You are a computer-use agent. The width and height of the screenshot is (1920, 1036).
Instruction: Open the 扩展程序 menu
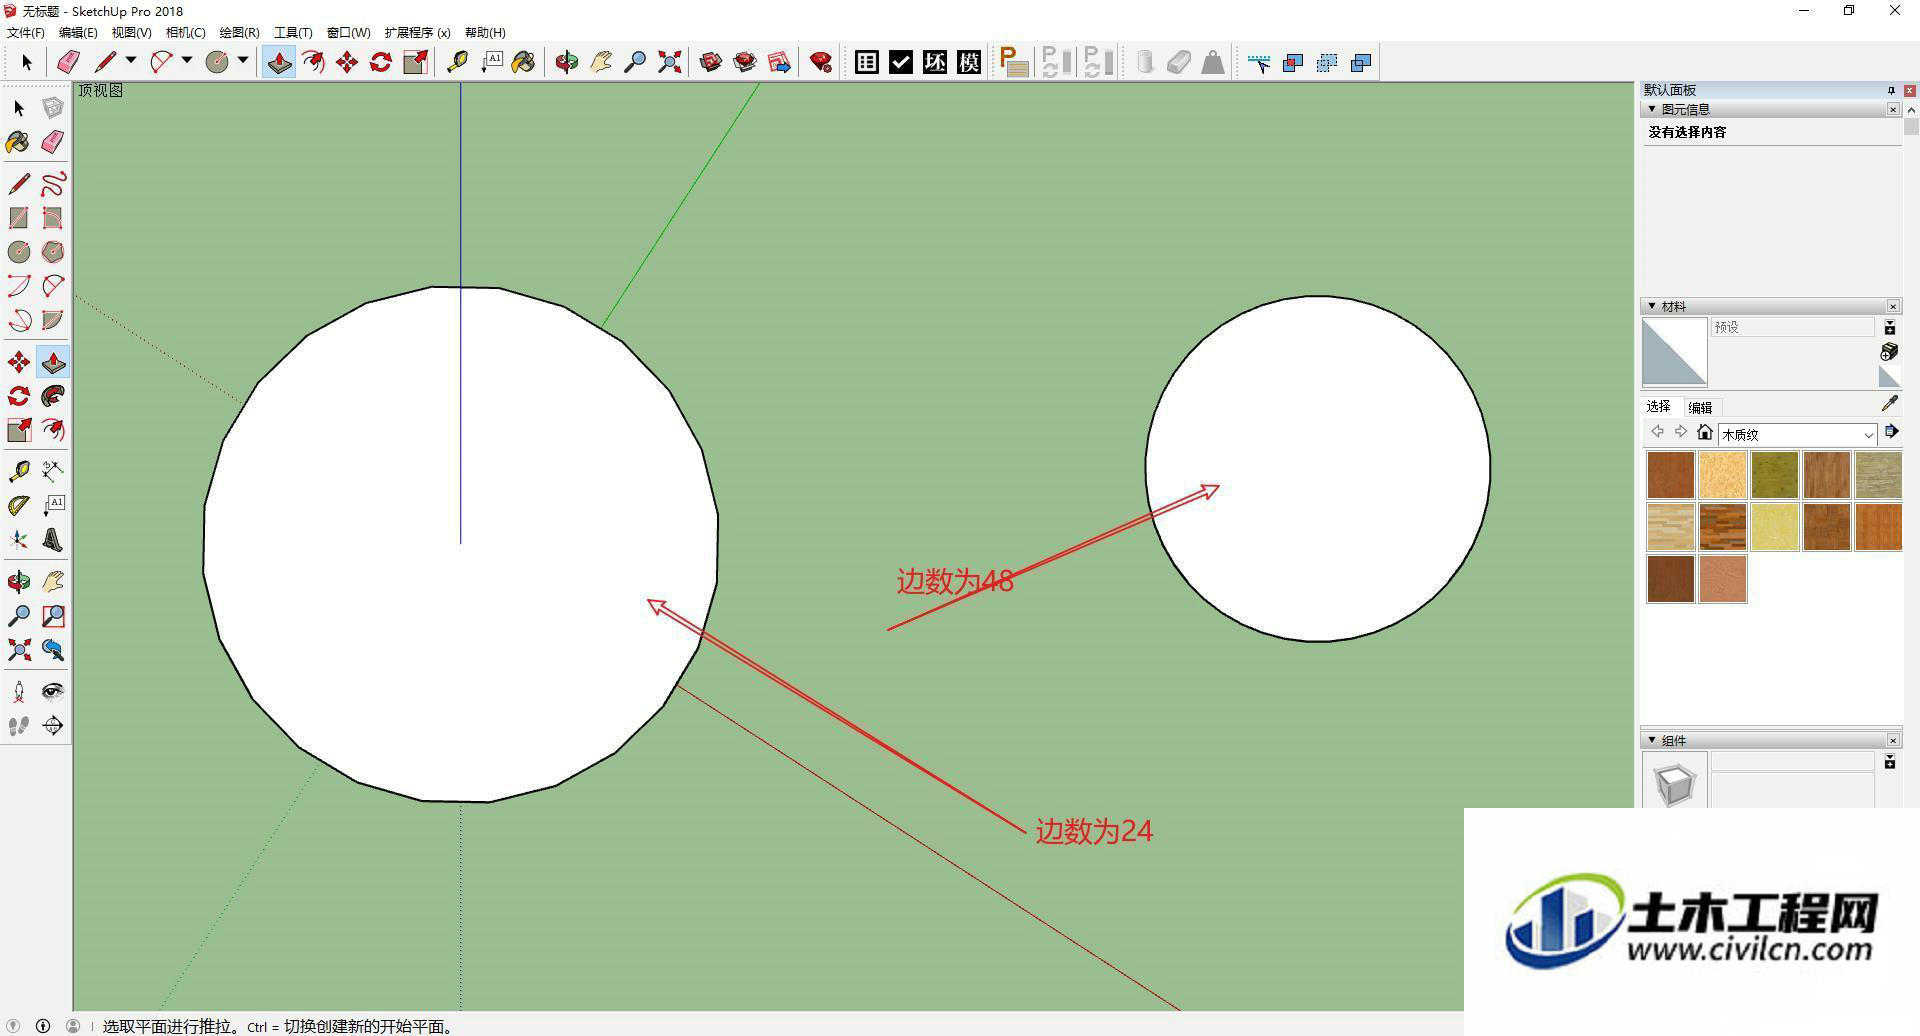coord(418,32)
